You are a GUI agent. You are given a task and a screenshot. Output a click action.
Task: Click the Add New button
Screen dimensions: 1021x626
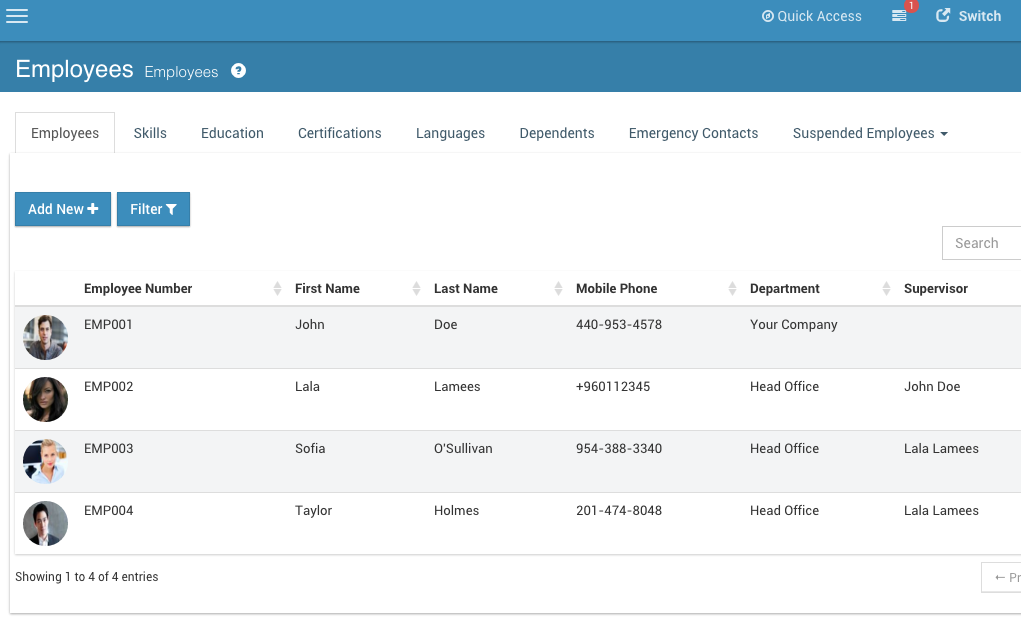coord(62,209)
